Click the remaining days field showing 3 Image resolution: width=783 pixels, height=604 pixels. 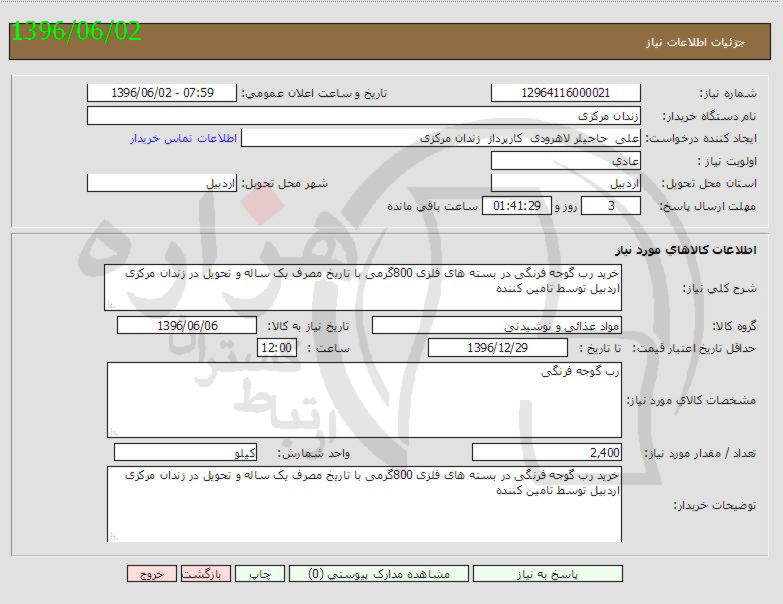pos(611,206)
